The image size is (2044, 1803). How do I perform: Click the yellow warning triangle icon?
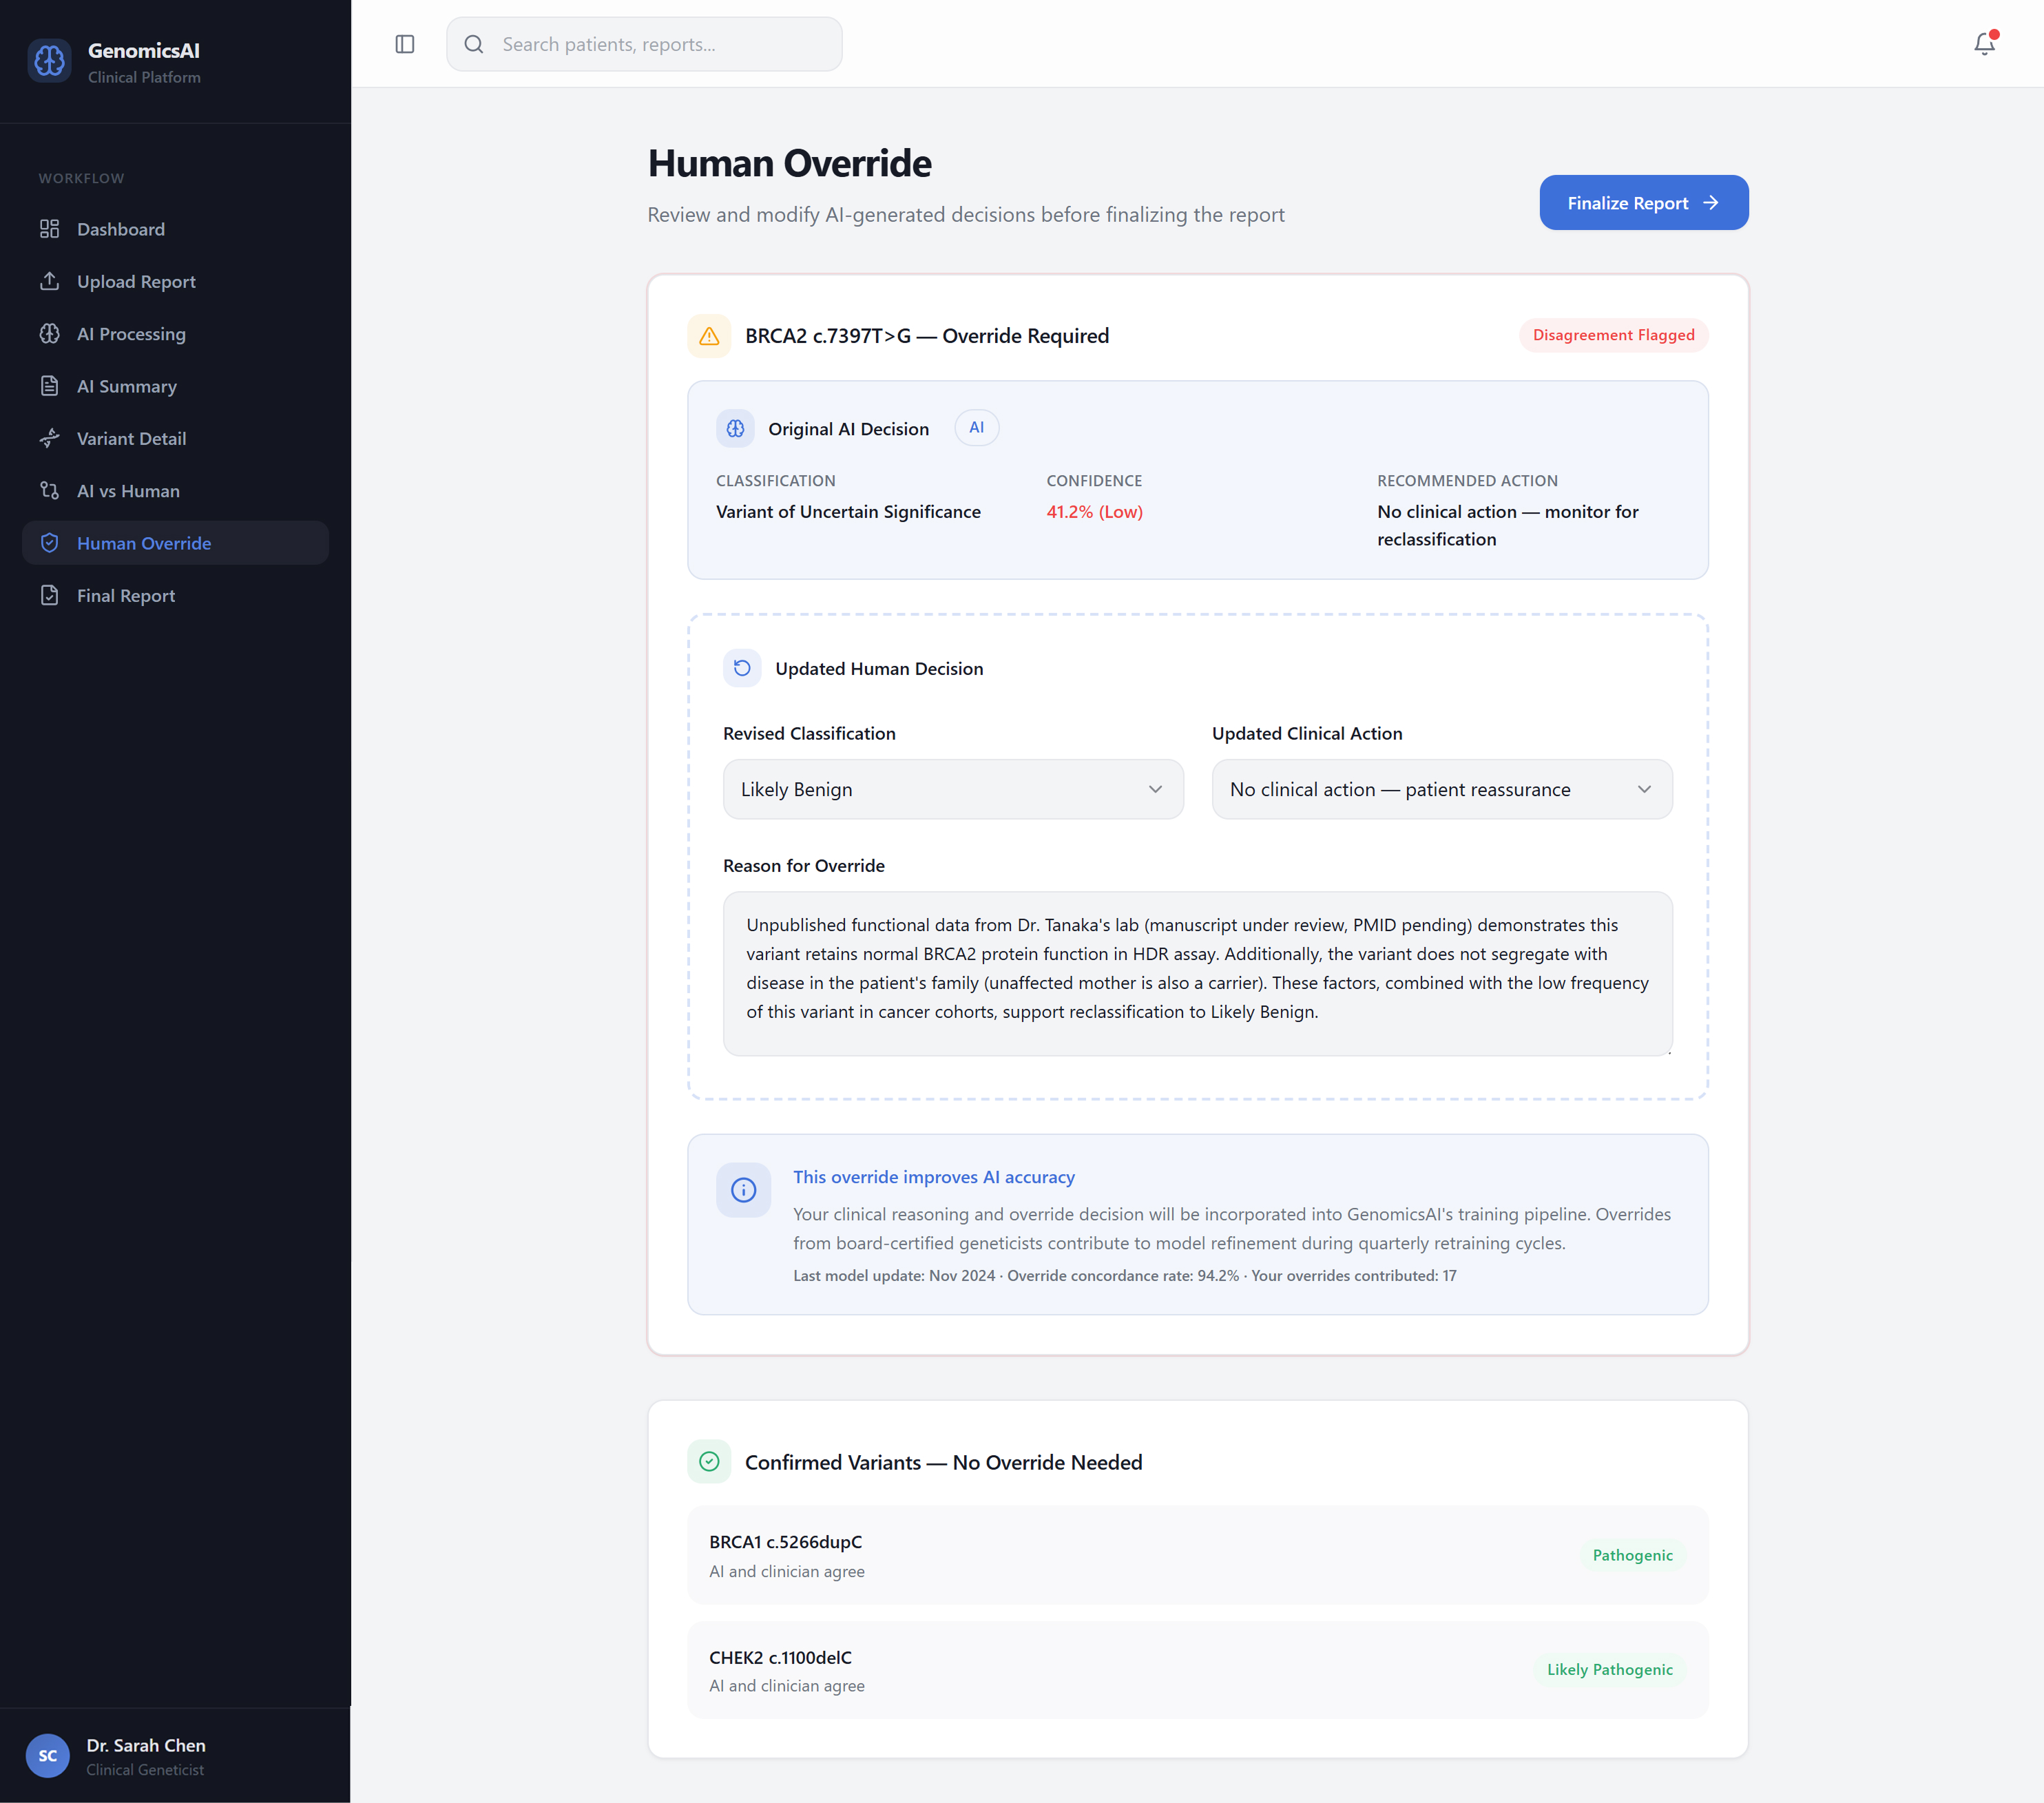pos(709,336)
